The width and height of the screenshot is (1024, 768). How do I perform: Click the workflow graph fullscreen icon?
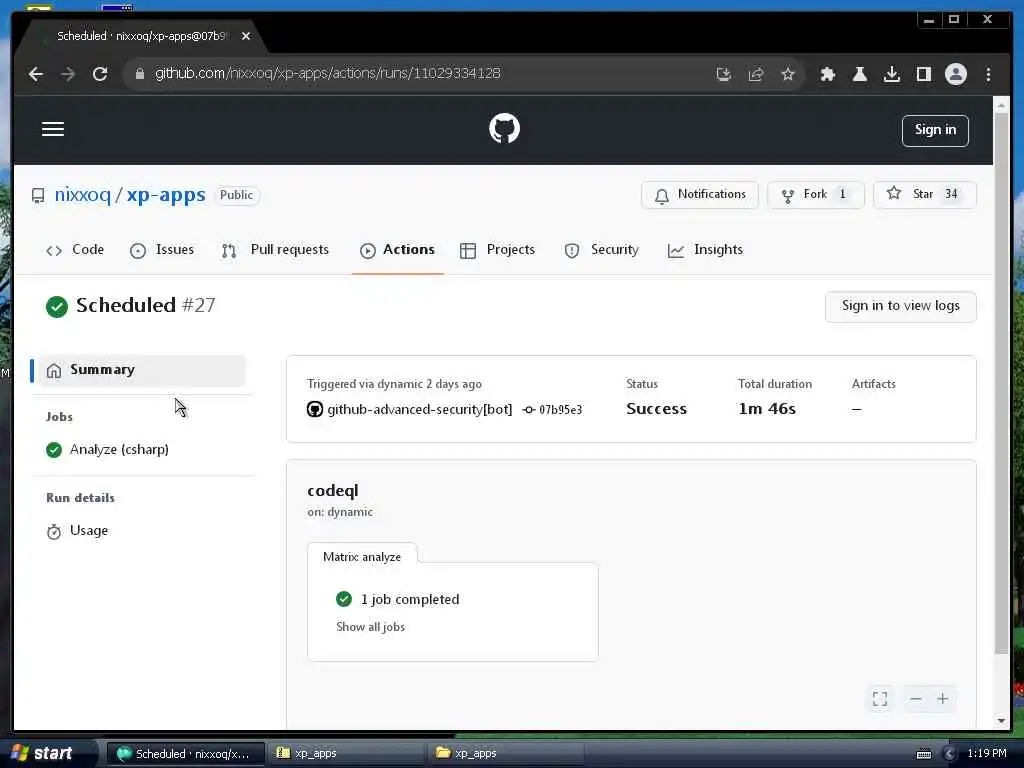tap(880, 699)
